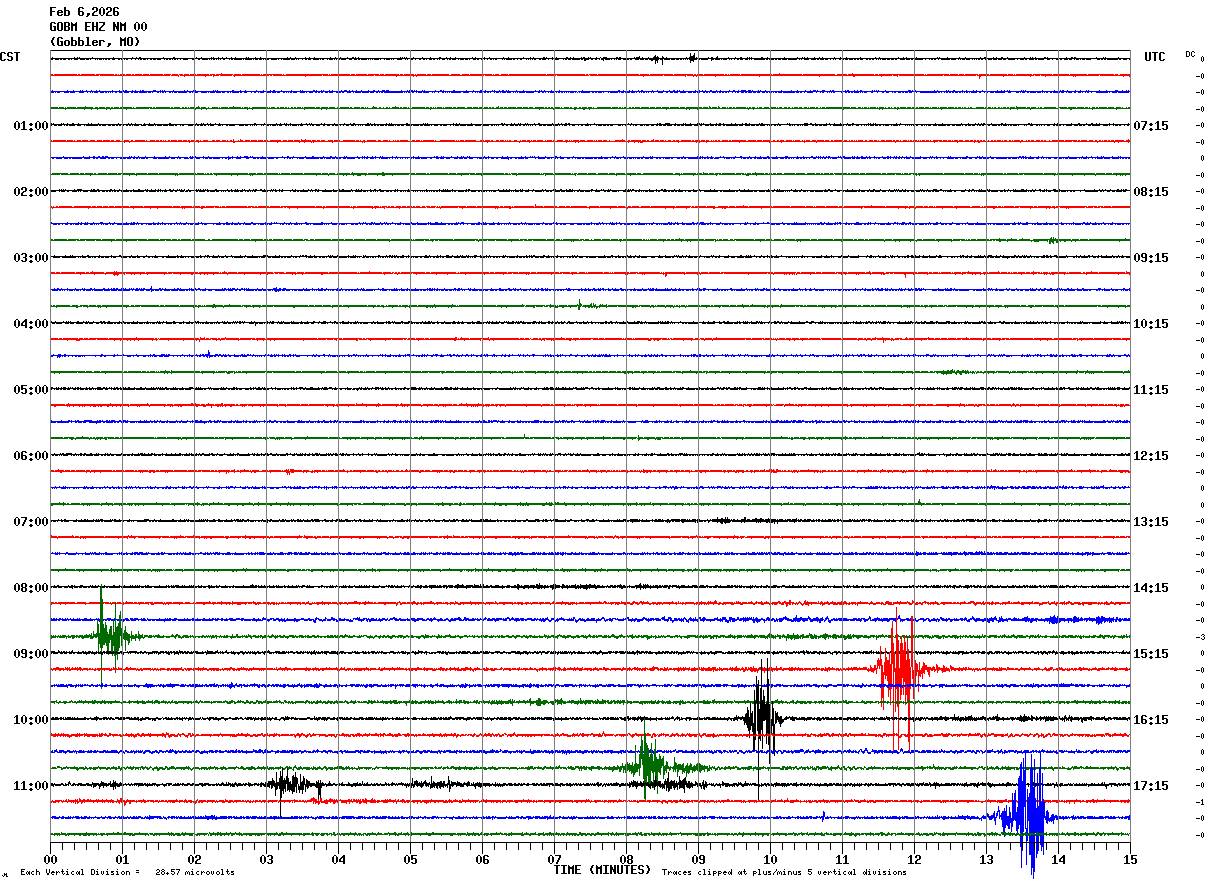The width and height of the screenshot is (1210, 886).
Task: Click the 'TIME (MINUTES)' axis title
Action: pyautogui.click(x=602, y=870)
